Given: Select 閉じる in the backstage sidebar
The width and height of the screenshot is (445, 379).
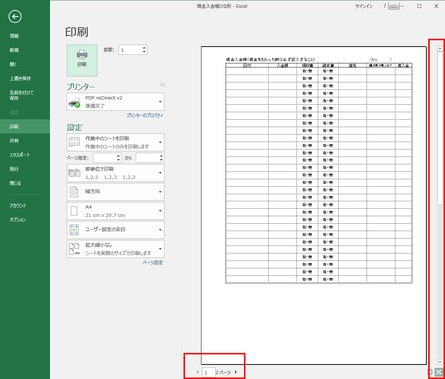Looking at the screenshot, I should [x=15, y=183].
